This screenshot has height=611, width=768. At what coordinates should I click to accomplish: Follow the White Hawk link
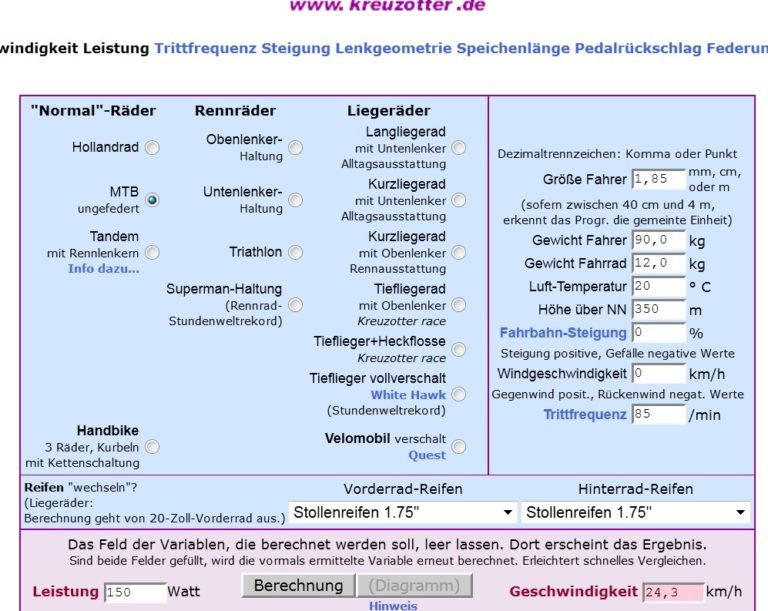coord(408,395)
